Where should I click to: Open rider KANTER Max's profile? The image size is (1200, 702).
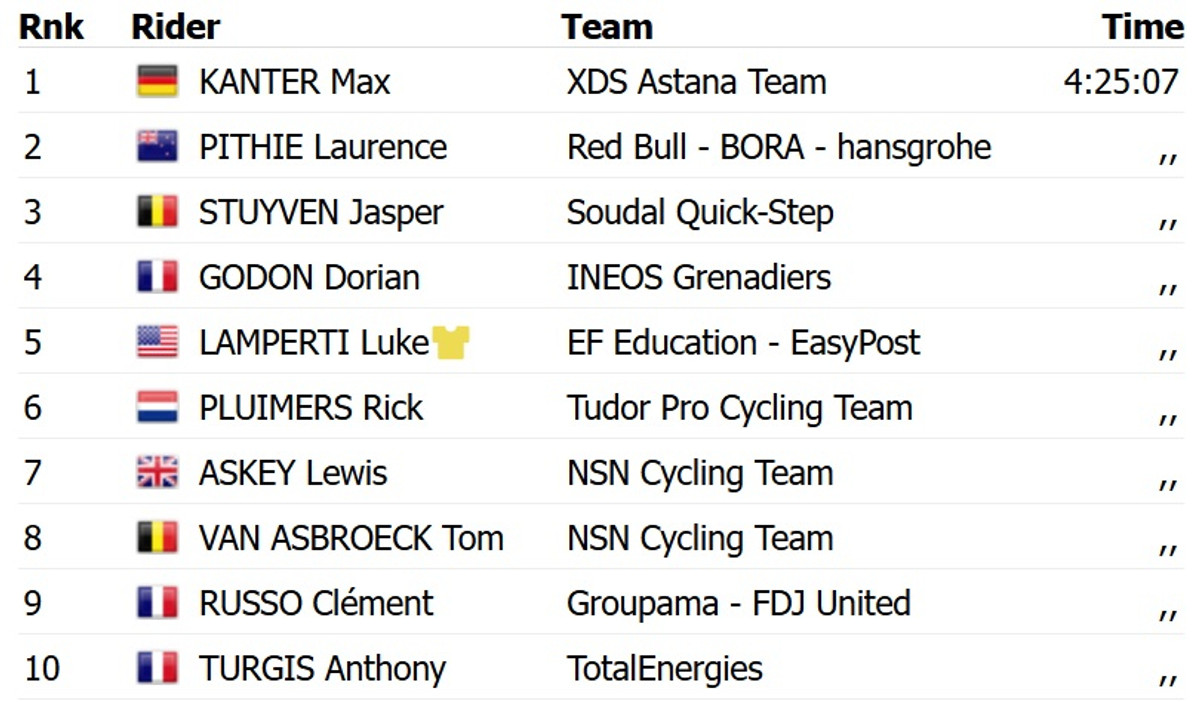[x=294, y=82]
